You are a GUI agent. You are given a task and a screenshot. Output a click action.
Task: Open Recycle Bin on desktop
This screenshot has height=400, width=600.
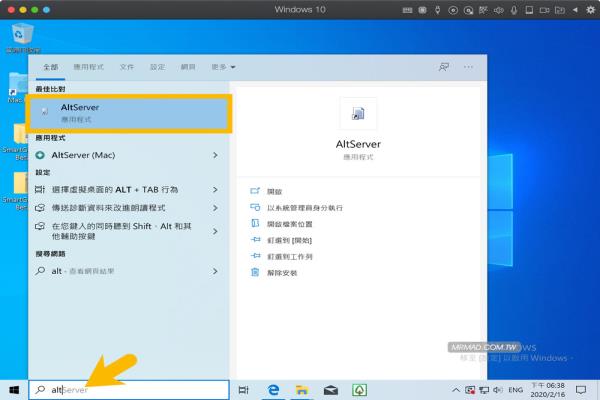[x=22, y=38]
